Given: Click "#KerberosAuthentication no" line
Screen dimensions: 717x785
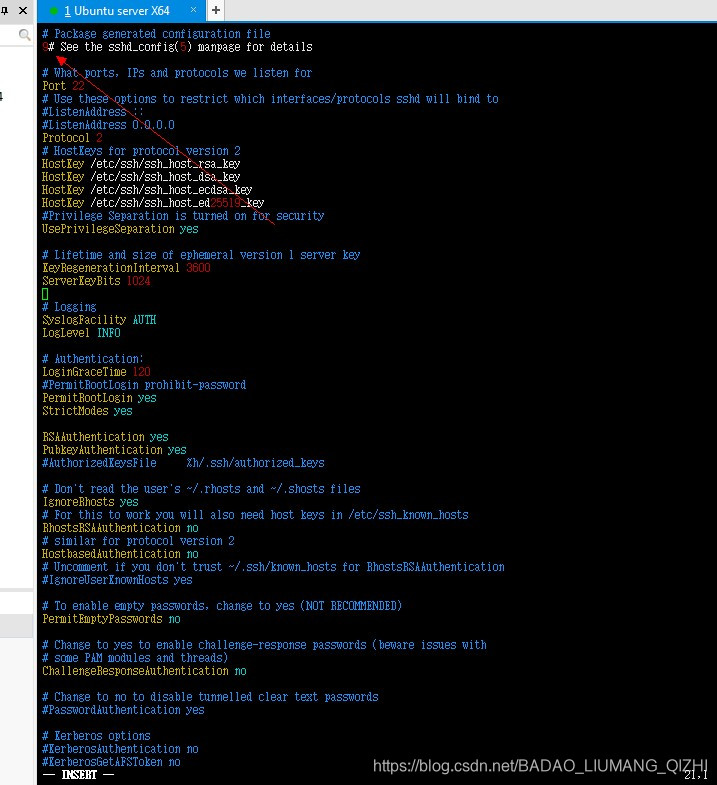Looking at the screenshot, I should pyautogui.click(x=120, y=749).
